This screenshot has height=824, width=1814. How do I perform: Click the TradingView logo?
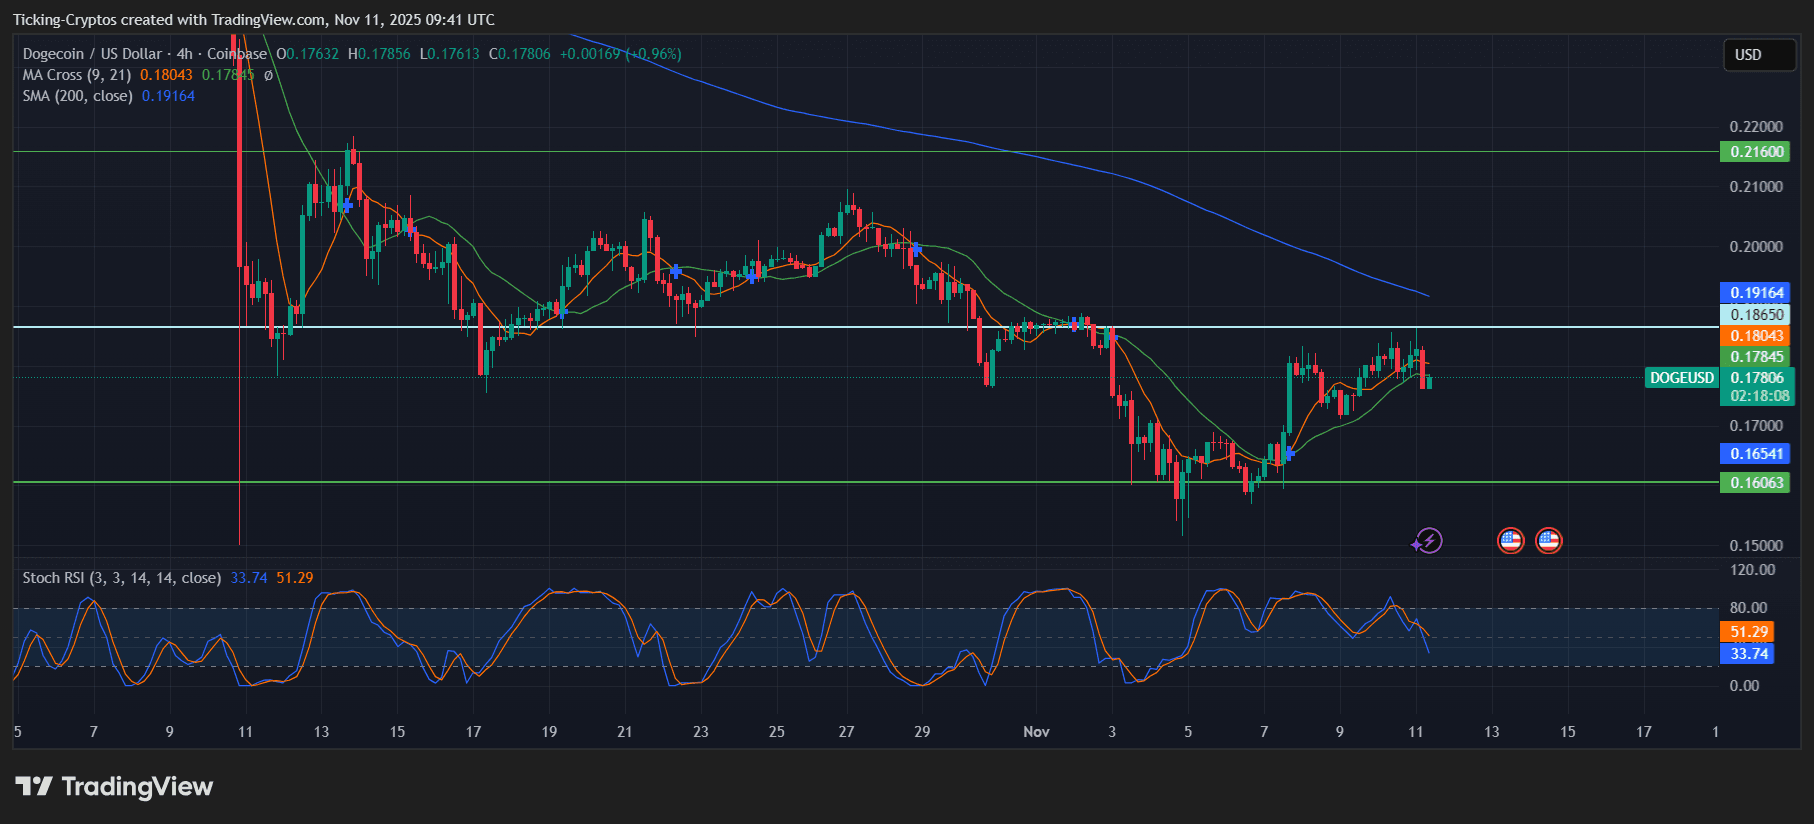[114, 787]
